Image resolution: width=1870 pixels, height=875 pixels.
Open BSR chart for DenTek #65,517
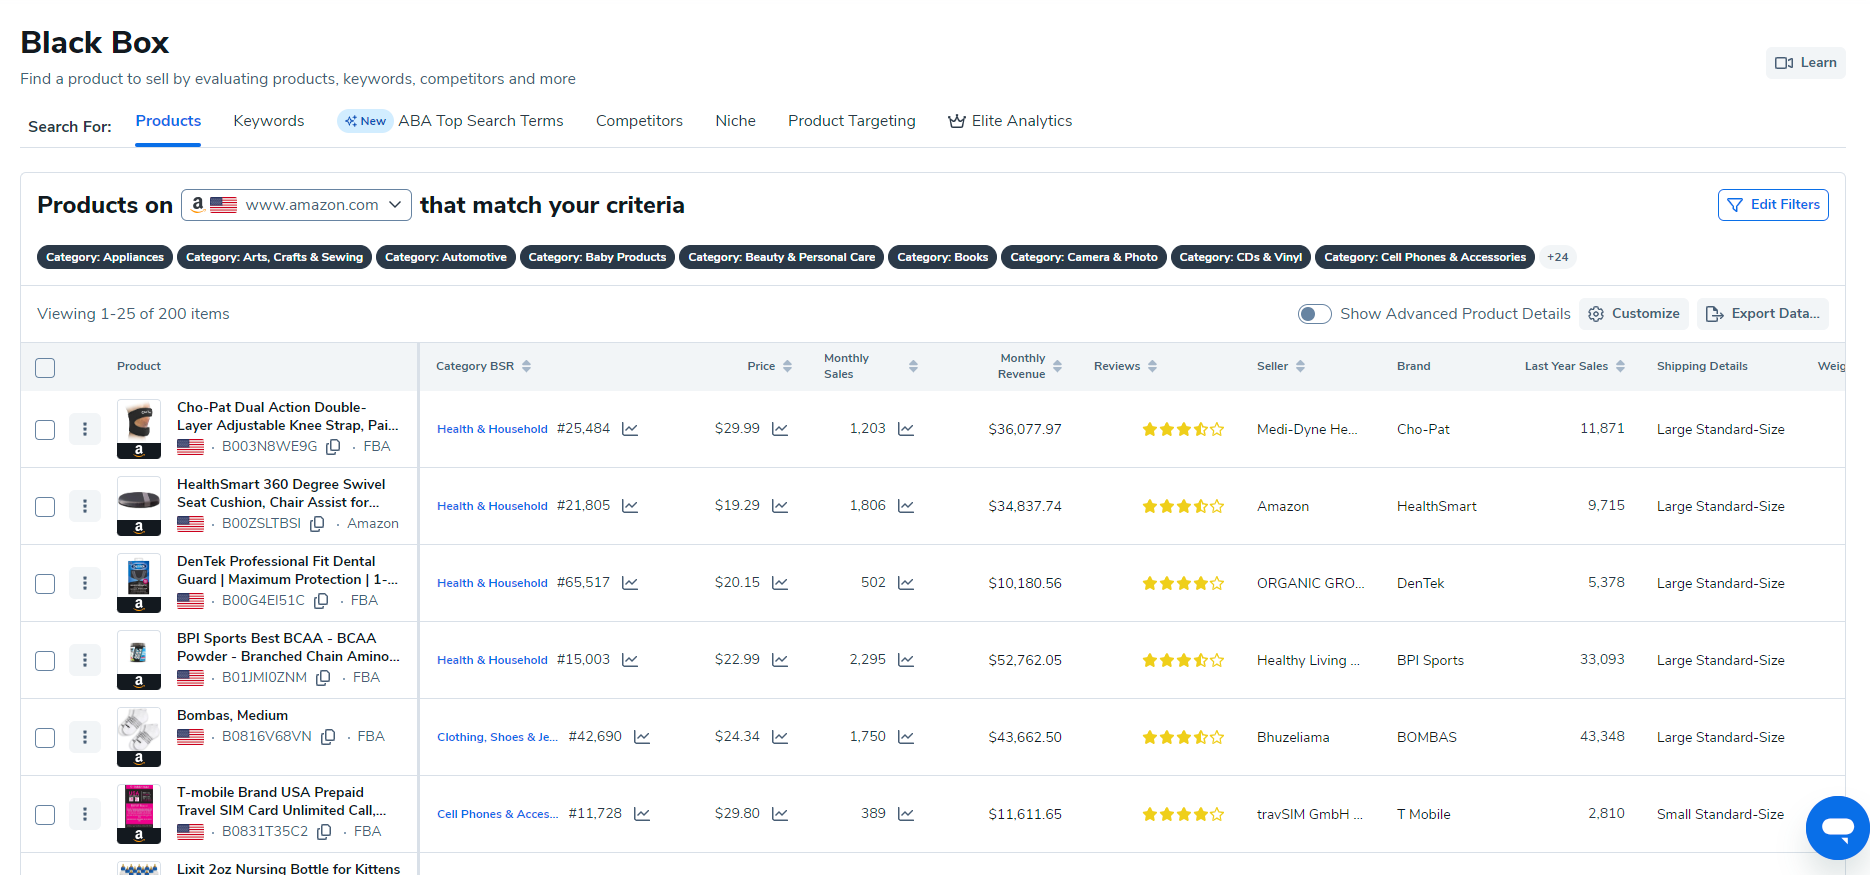[630, 583]
